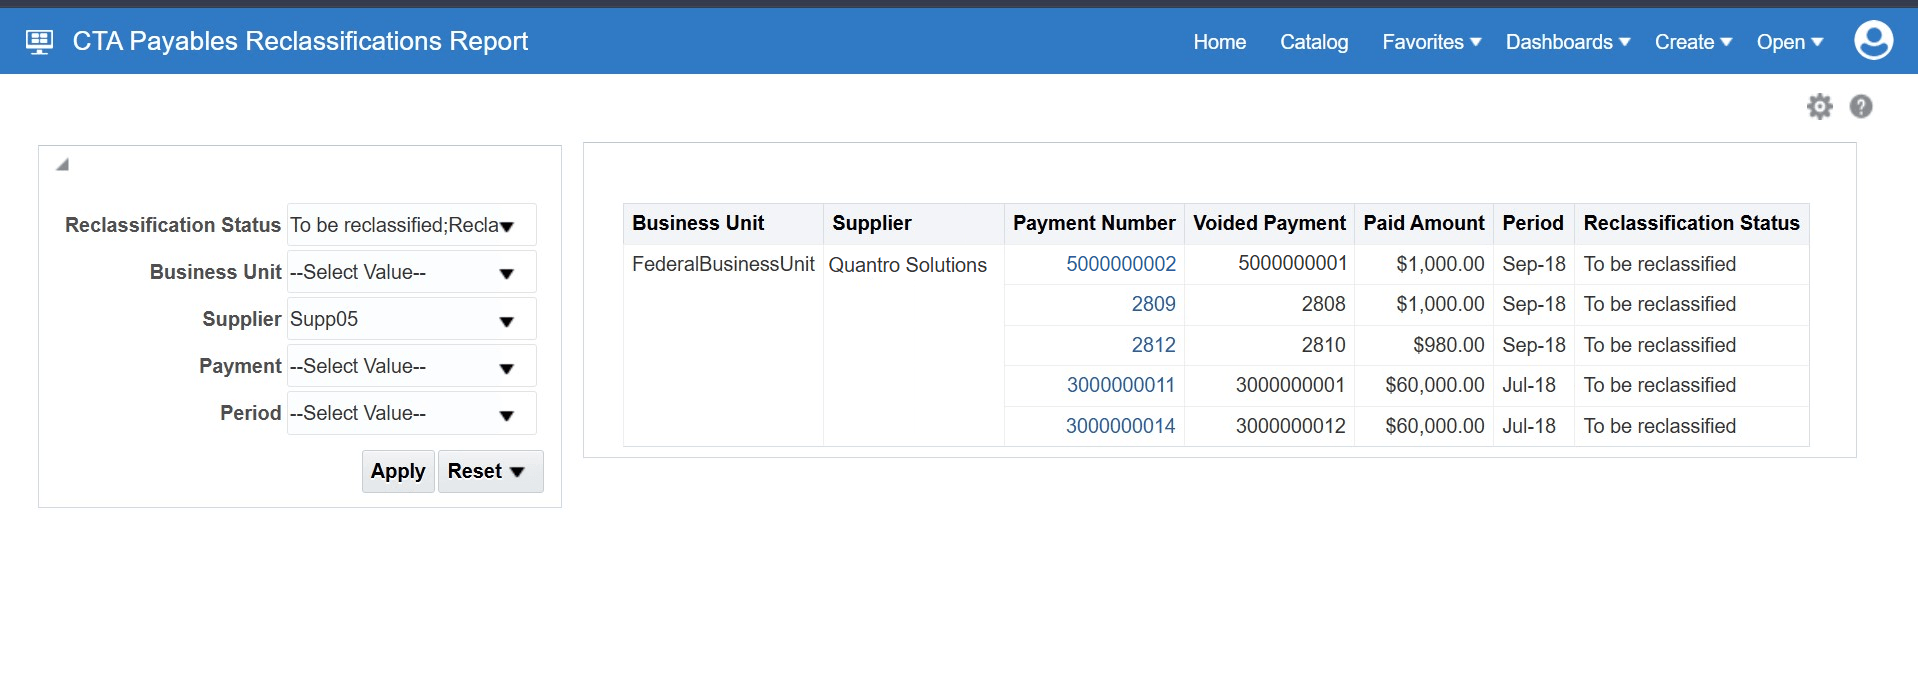Click the Apply button
This screenshot has width=1918, height=693.
[398, 471]
